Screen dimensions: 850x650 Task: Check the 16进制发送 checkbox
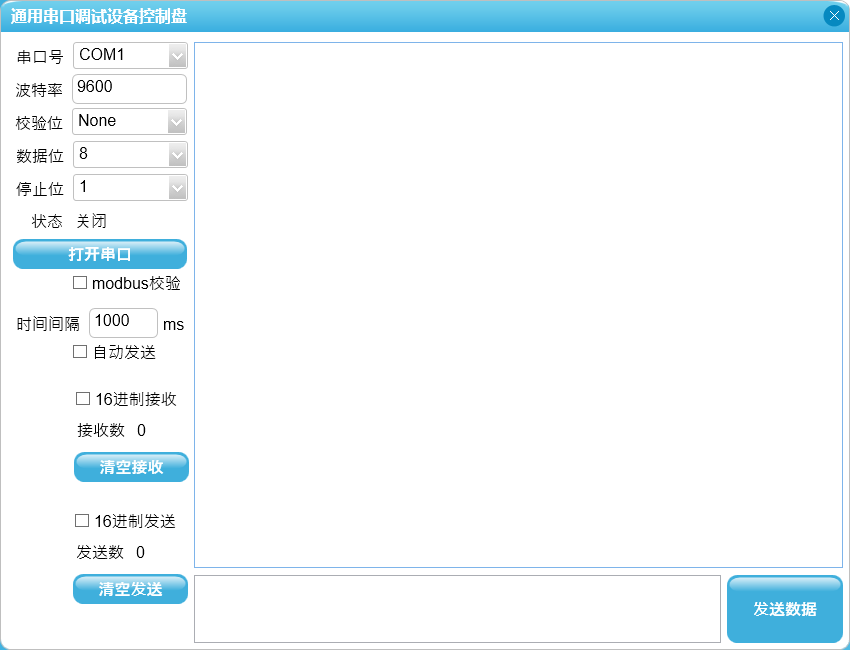[x=83, y=521]
